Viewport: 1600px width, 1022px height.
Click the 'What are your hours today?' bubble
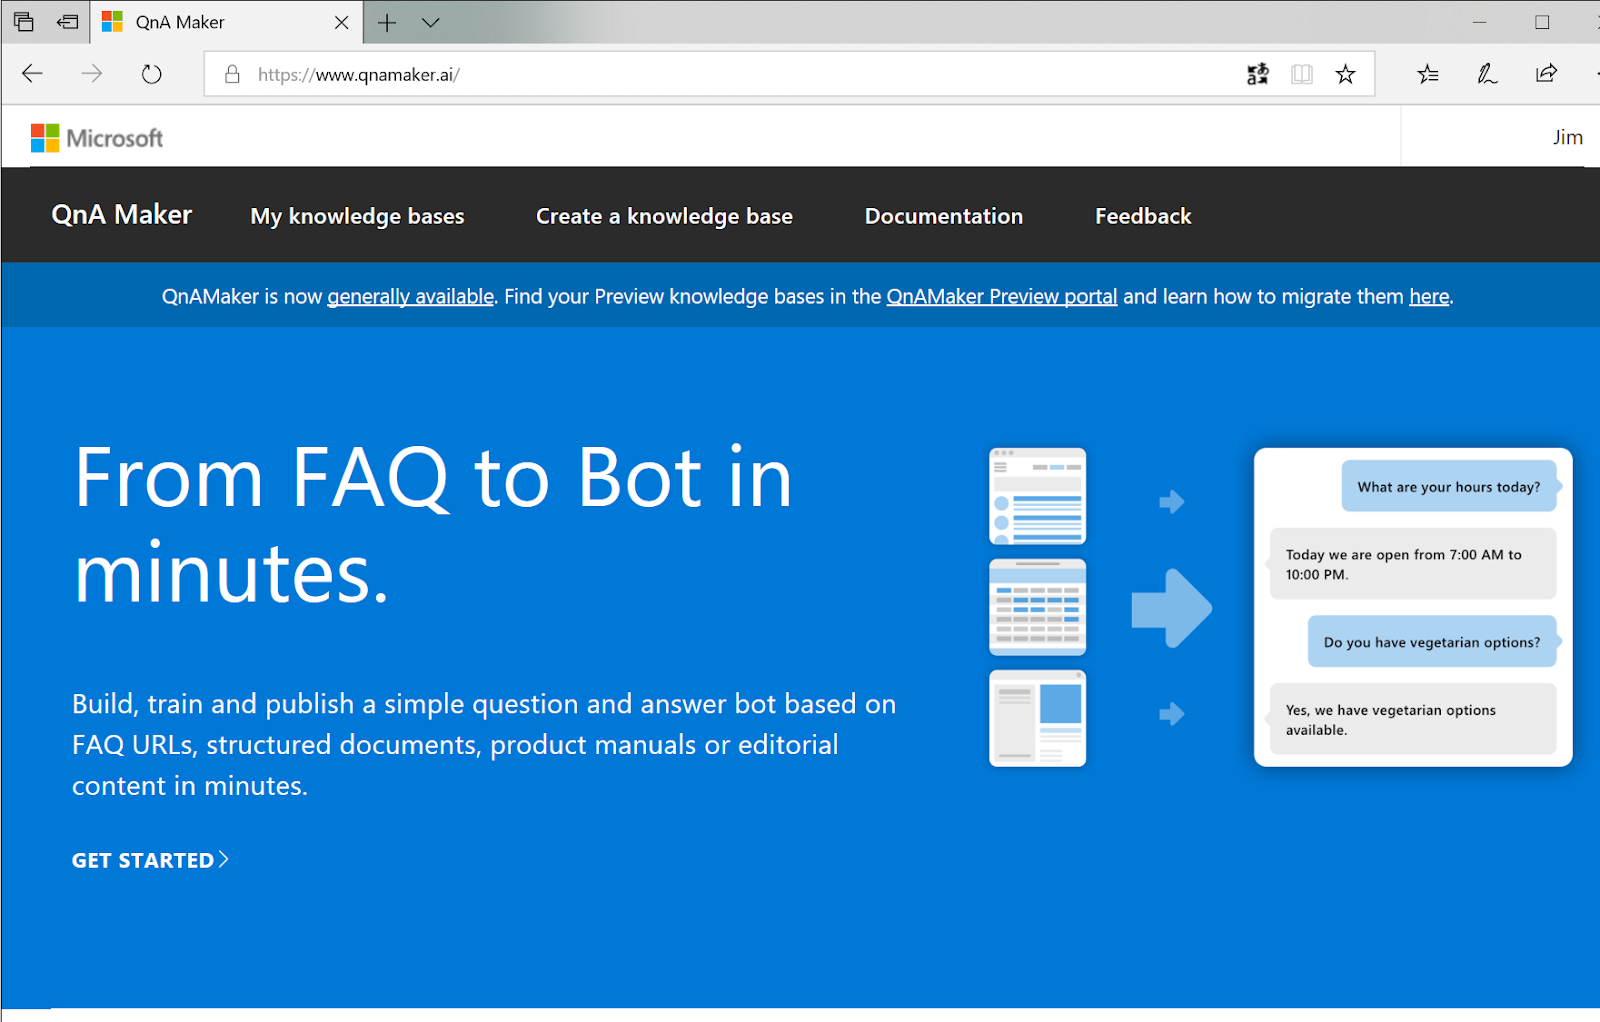1449,486
